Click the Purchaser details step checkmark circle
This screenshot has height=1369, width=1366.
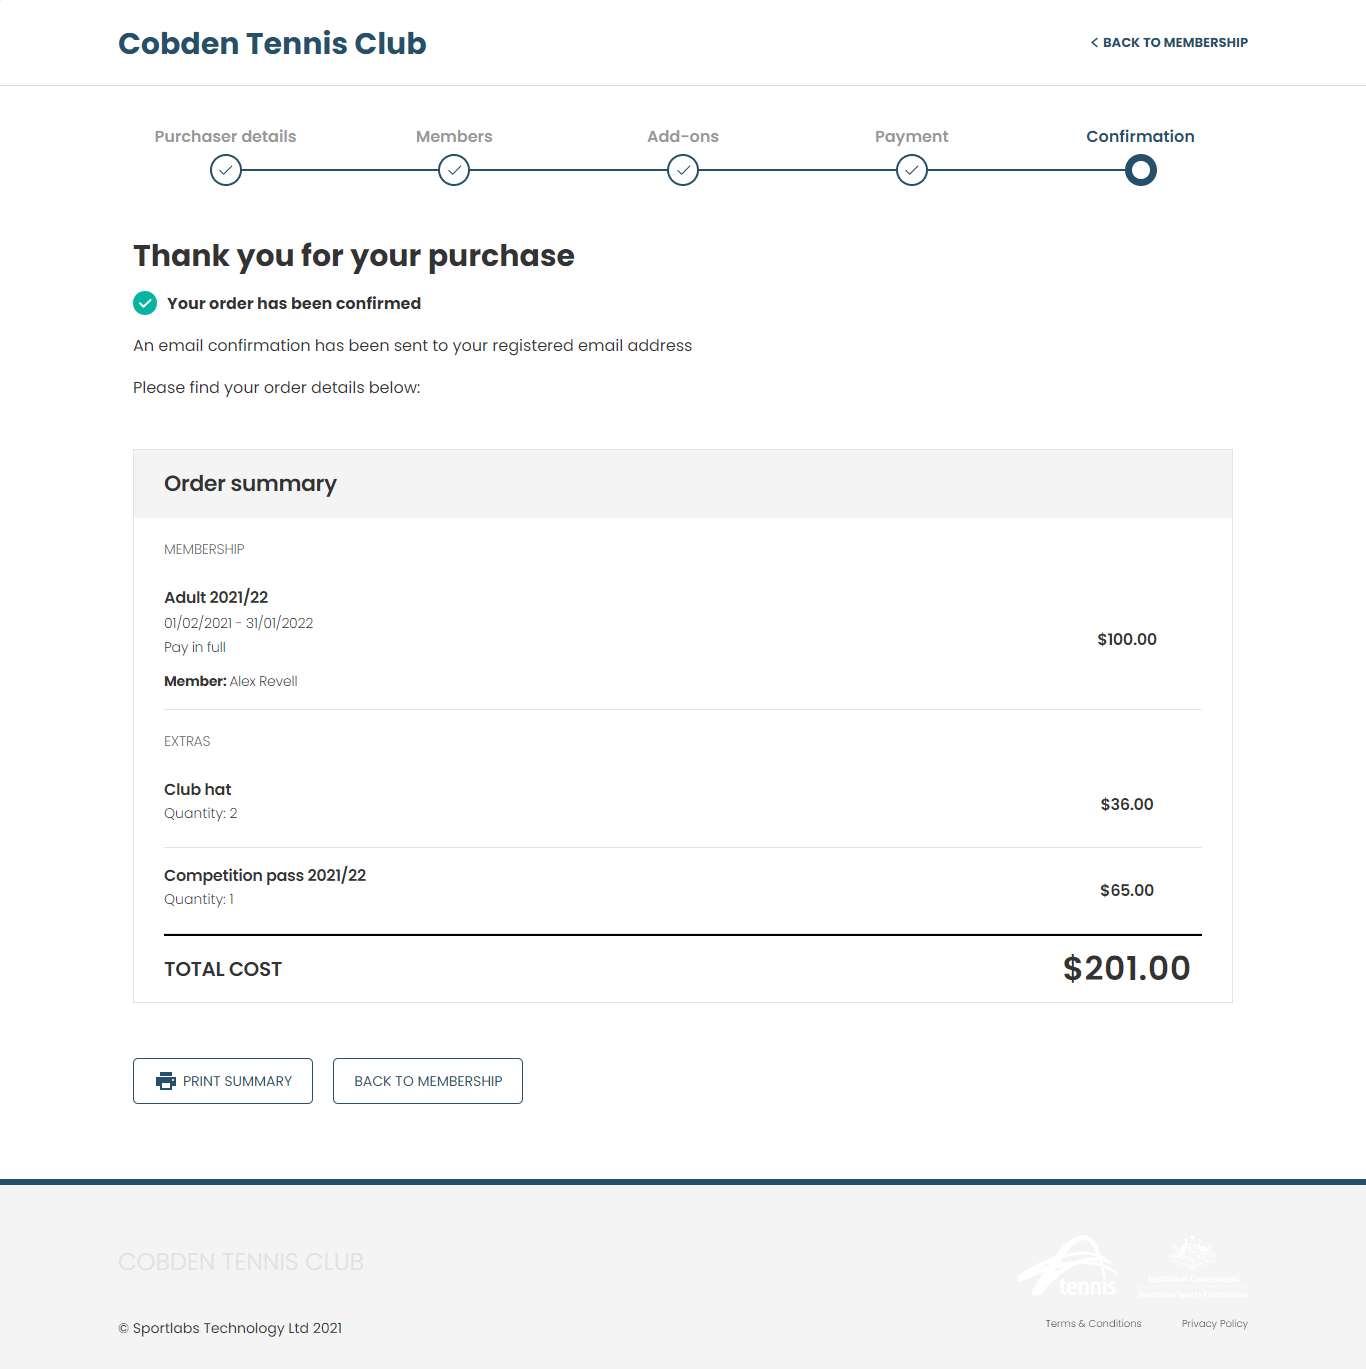226,171
